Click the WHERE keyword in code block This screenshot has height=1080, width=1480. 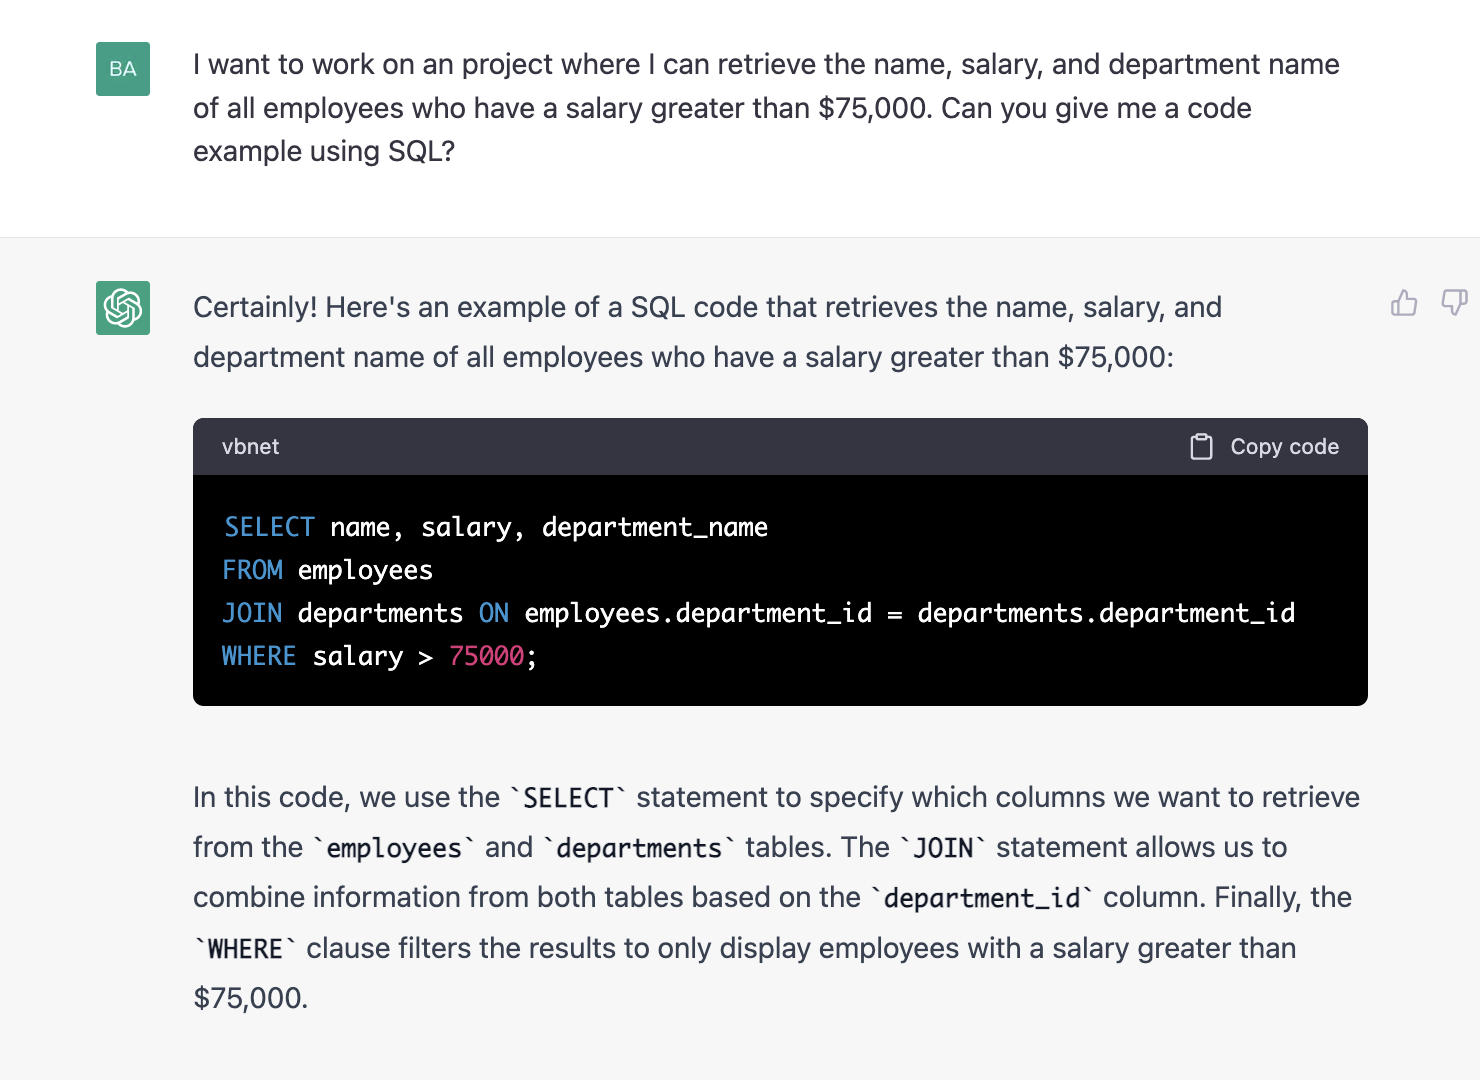point(259,656)
